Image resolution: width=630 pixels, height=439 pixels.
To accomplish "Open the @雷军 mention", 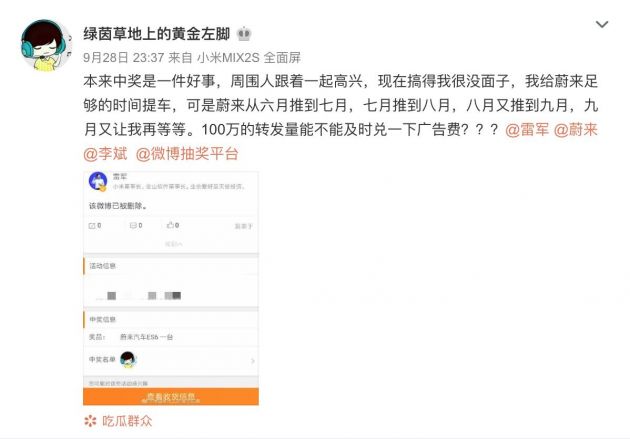I will pyautogui.click(x=527, y=130).
